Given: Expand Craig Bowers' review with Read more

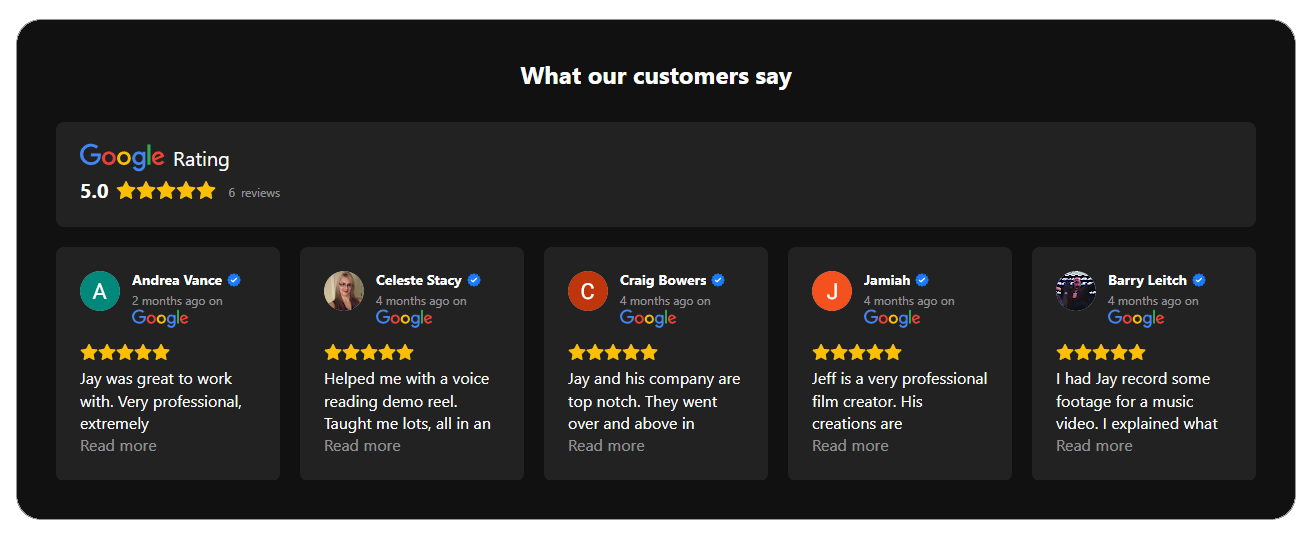Looking at the screenshot, I should [x=606, y=446].
